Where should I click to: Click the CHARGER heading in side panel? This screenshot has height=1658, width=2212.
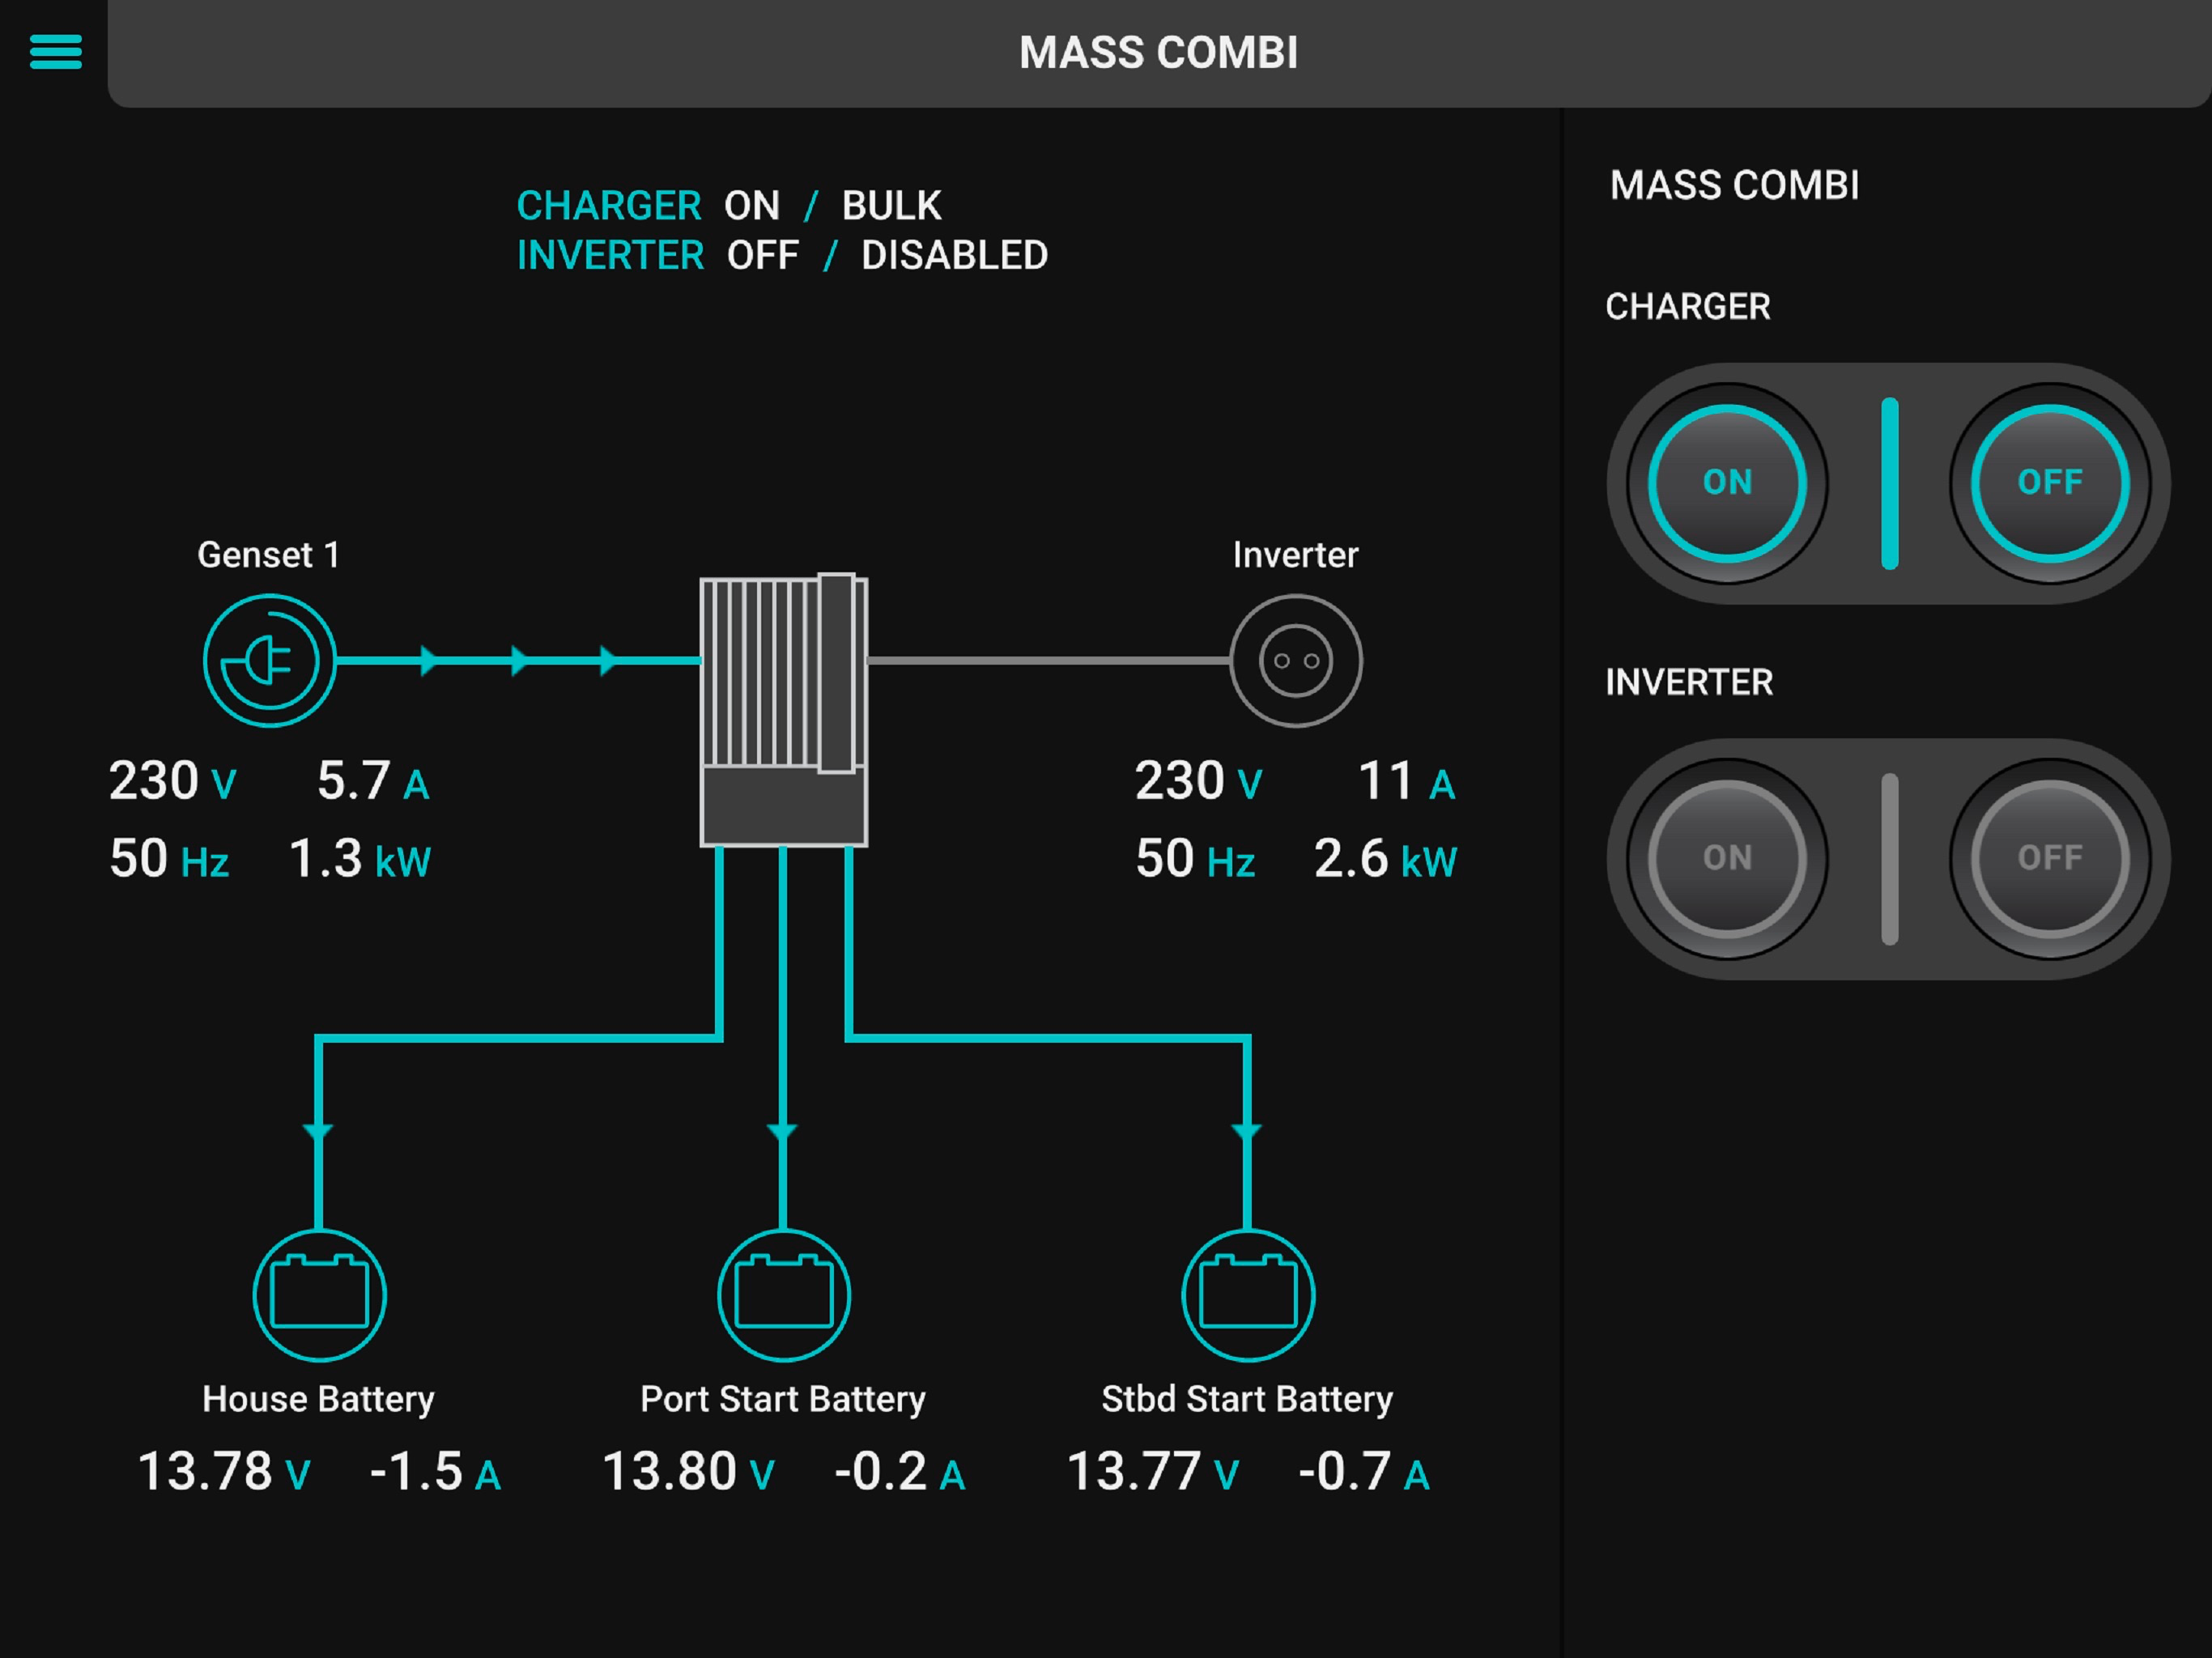pyautogui.click(x=1688, y=307)
